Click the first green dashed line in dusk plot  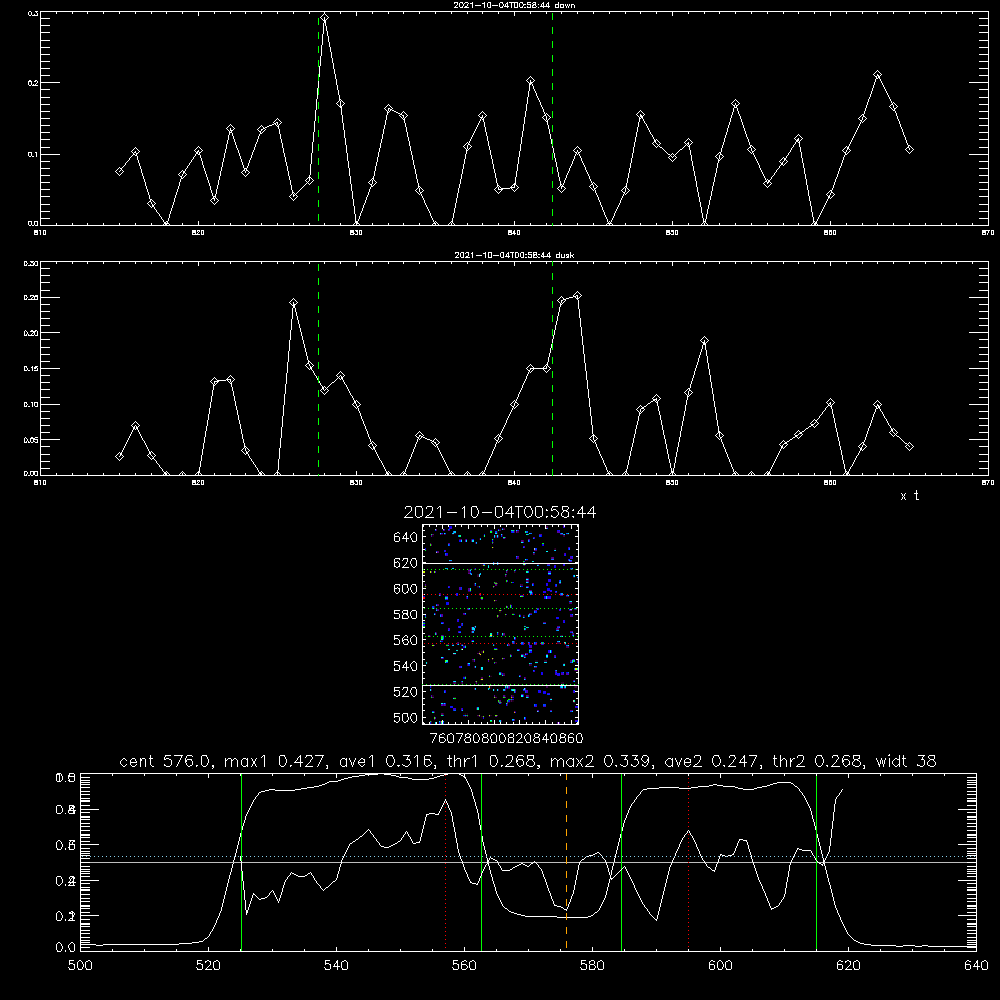pyautogui.click(x=318, y=369)
